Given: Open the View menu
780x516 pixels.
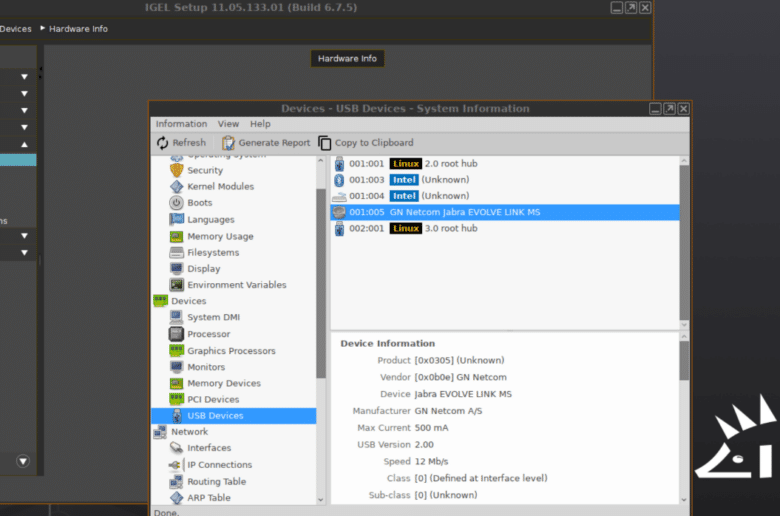Looking at the screenshot, I should pos(228,124).
